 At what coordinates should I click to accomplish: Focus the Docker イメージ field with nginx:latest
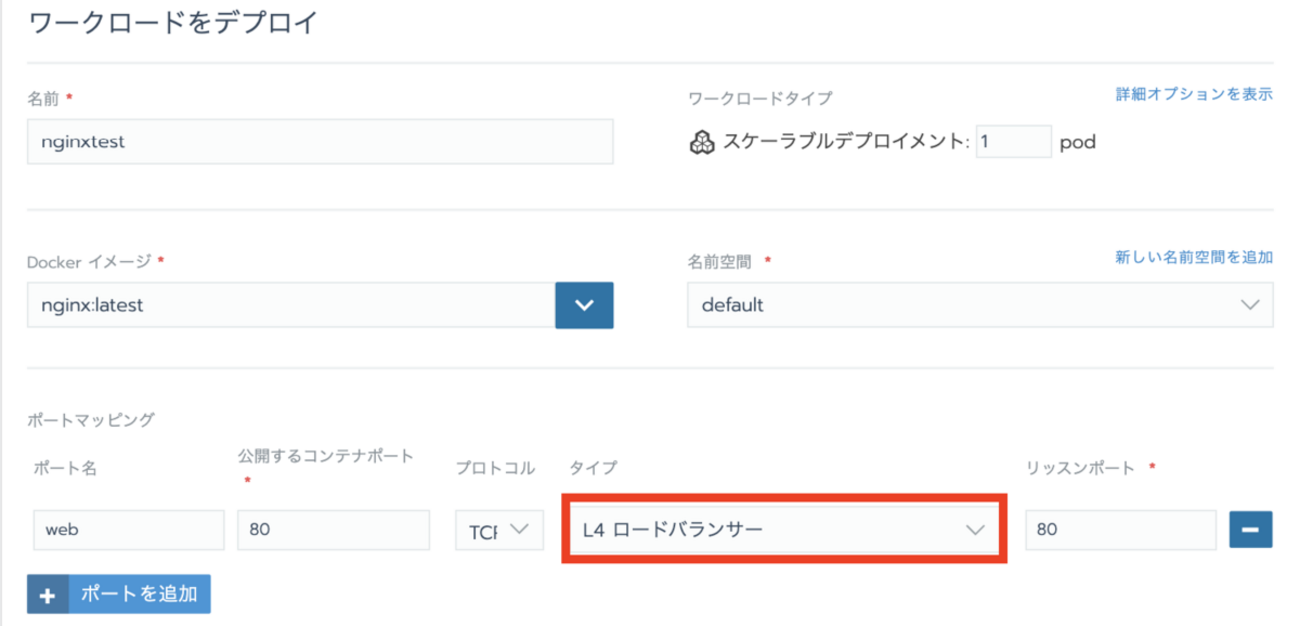(x=290, y=306)
